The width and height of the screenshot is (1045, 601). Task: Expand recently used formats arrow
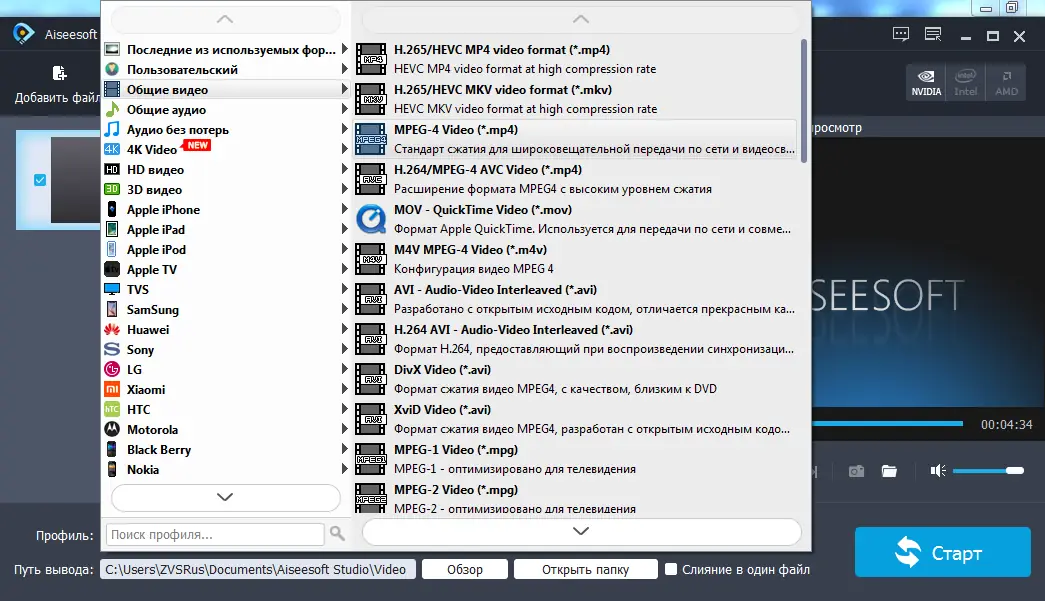point(345,49)
